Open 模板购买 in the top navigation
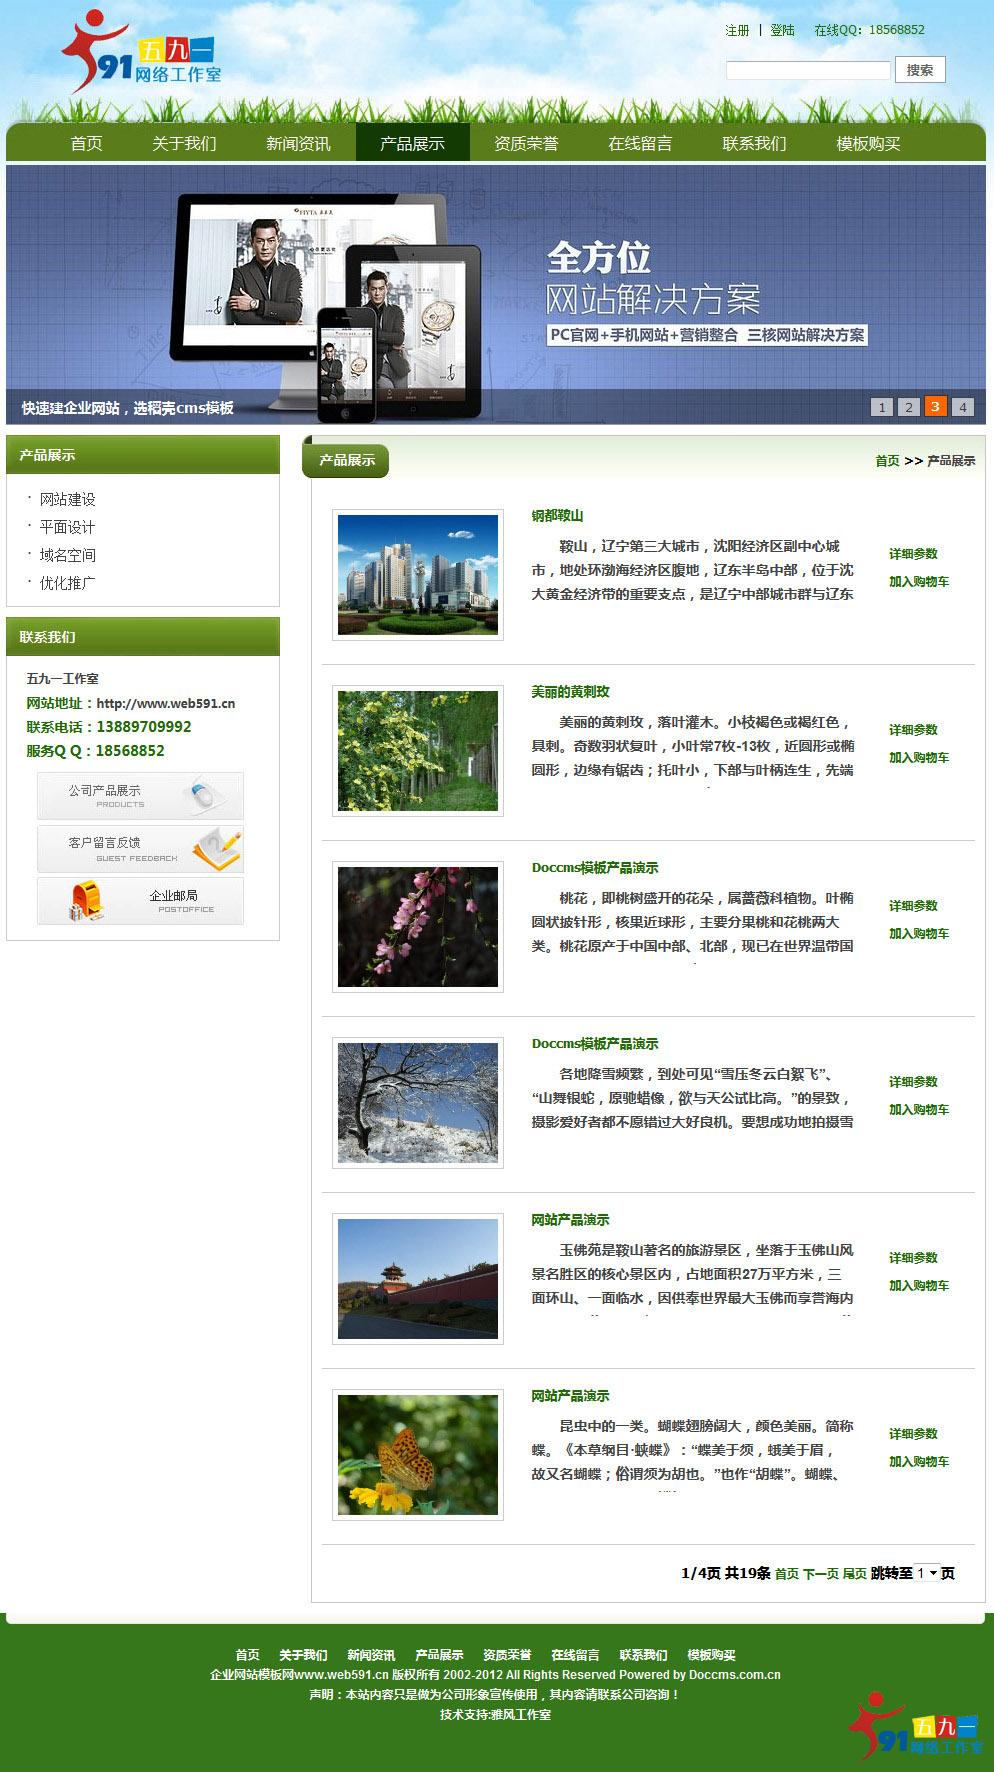Viewport: 994px width, 1772px height. coord(868,144)
